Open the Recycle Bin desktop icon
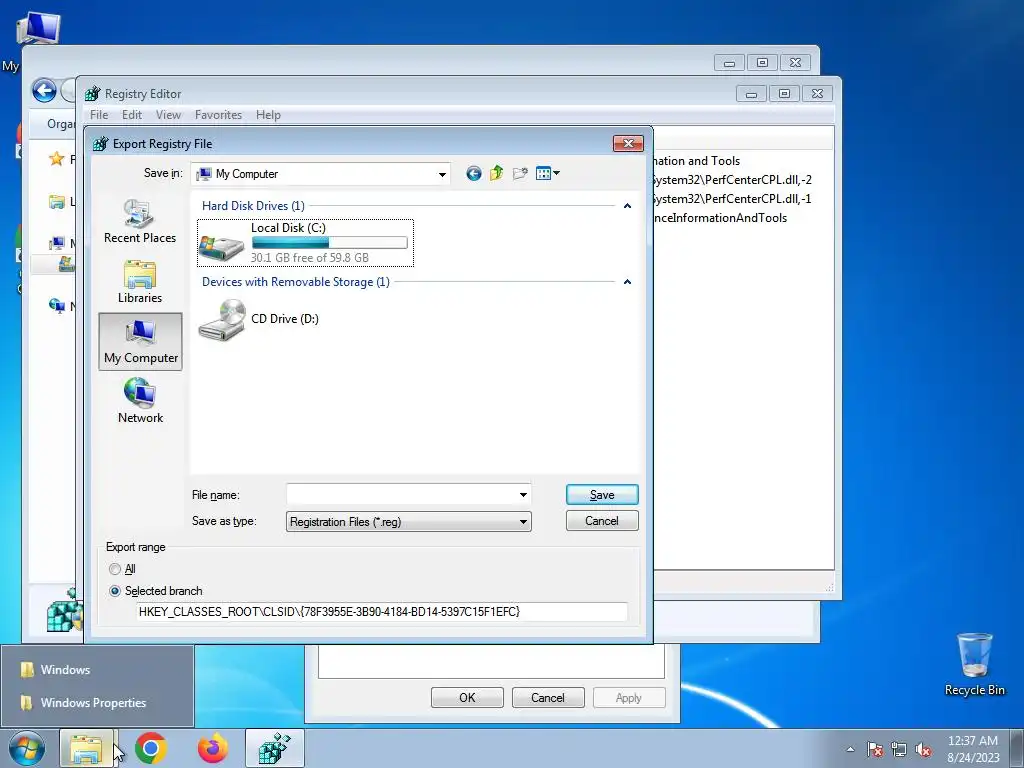The width and height of the screenshot is (1024, 768). (974, 664)
